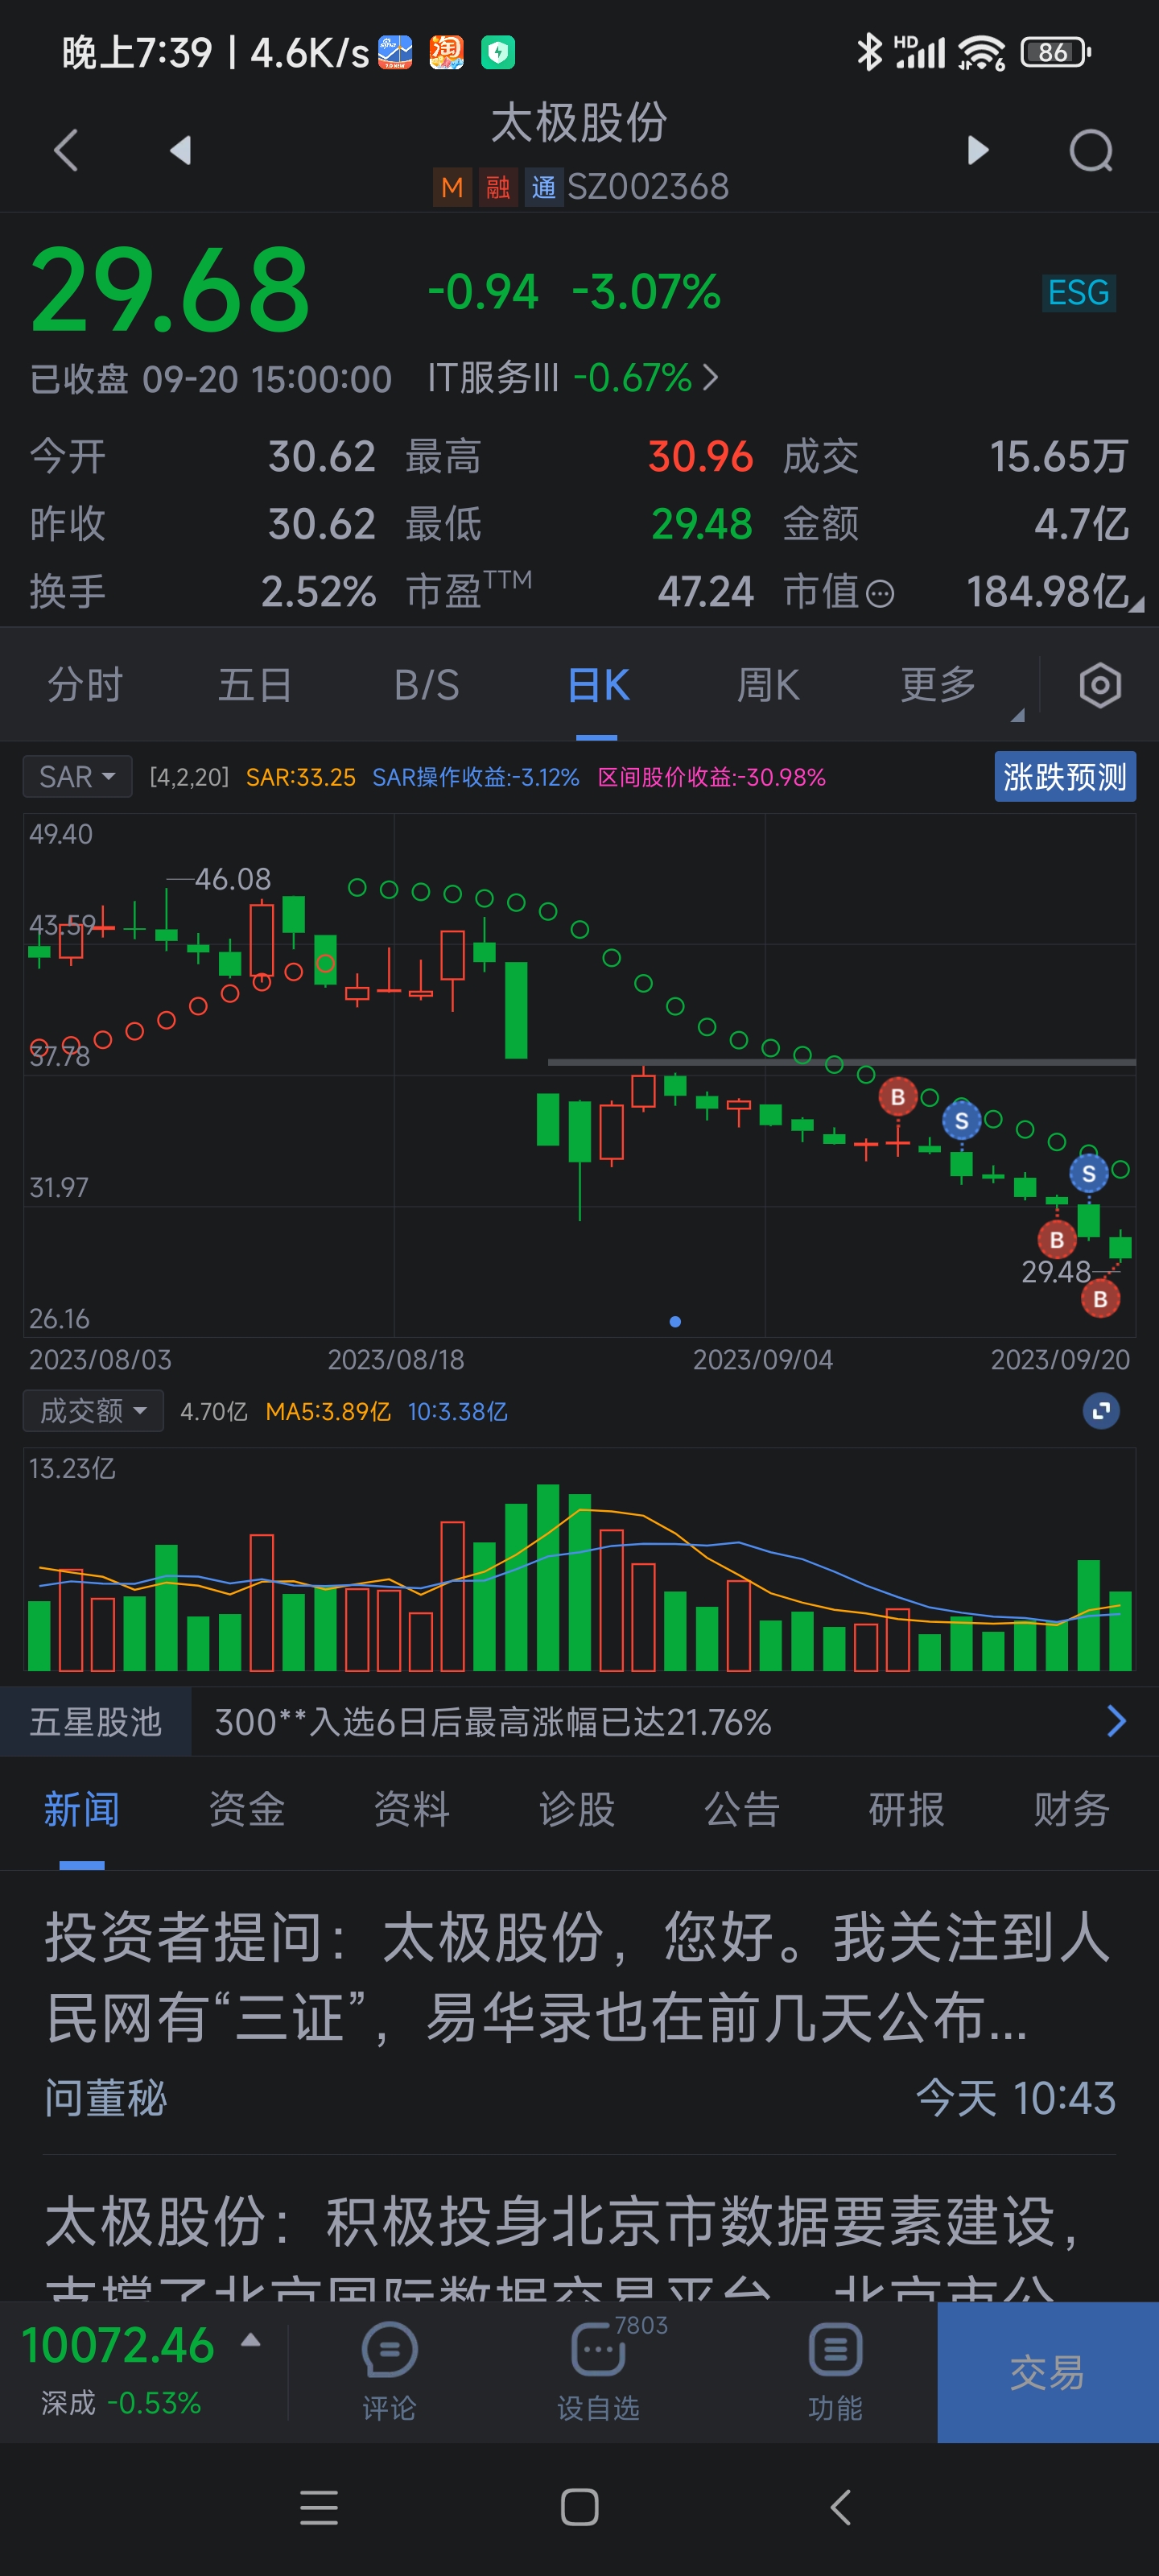Tap the stock title 太极股份
The image size is (1159, 2576).
579,123
